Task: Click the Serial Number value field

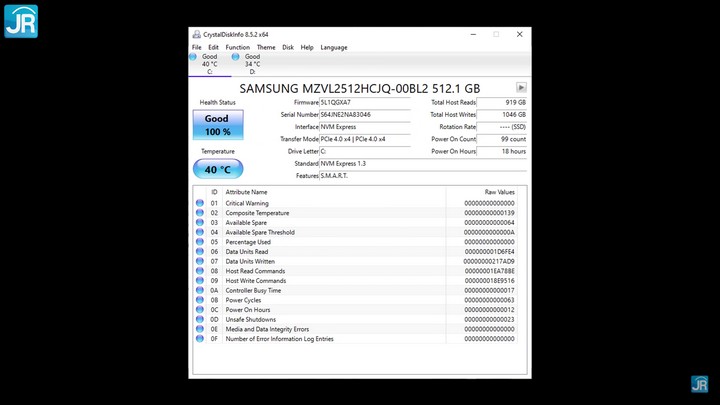Action: coord(365,115)
